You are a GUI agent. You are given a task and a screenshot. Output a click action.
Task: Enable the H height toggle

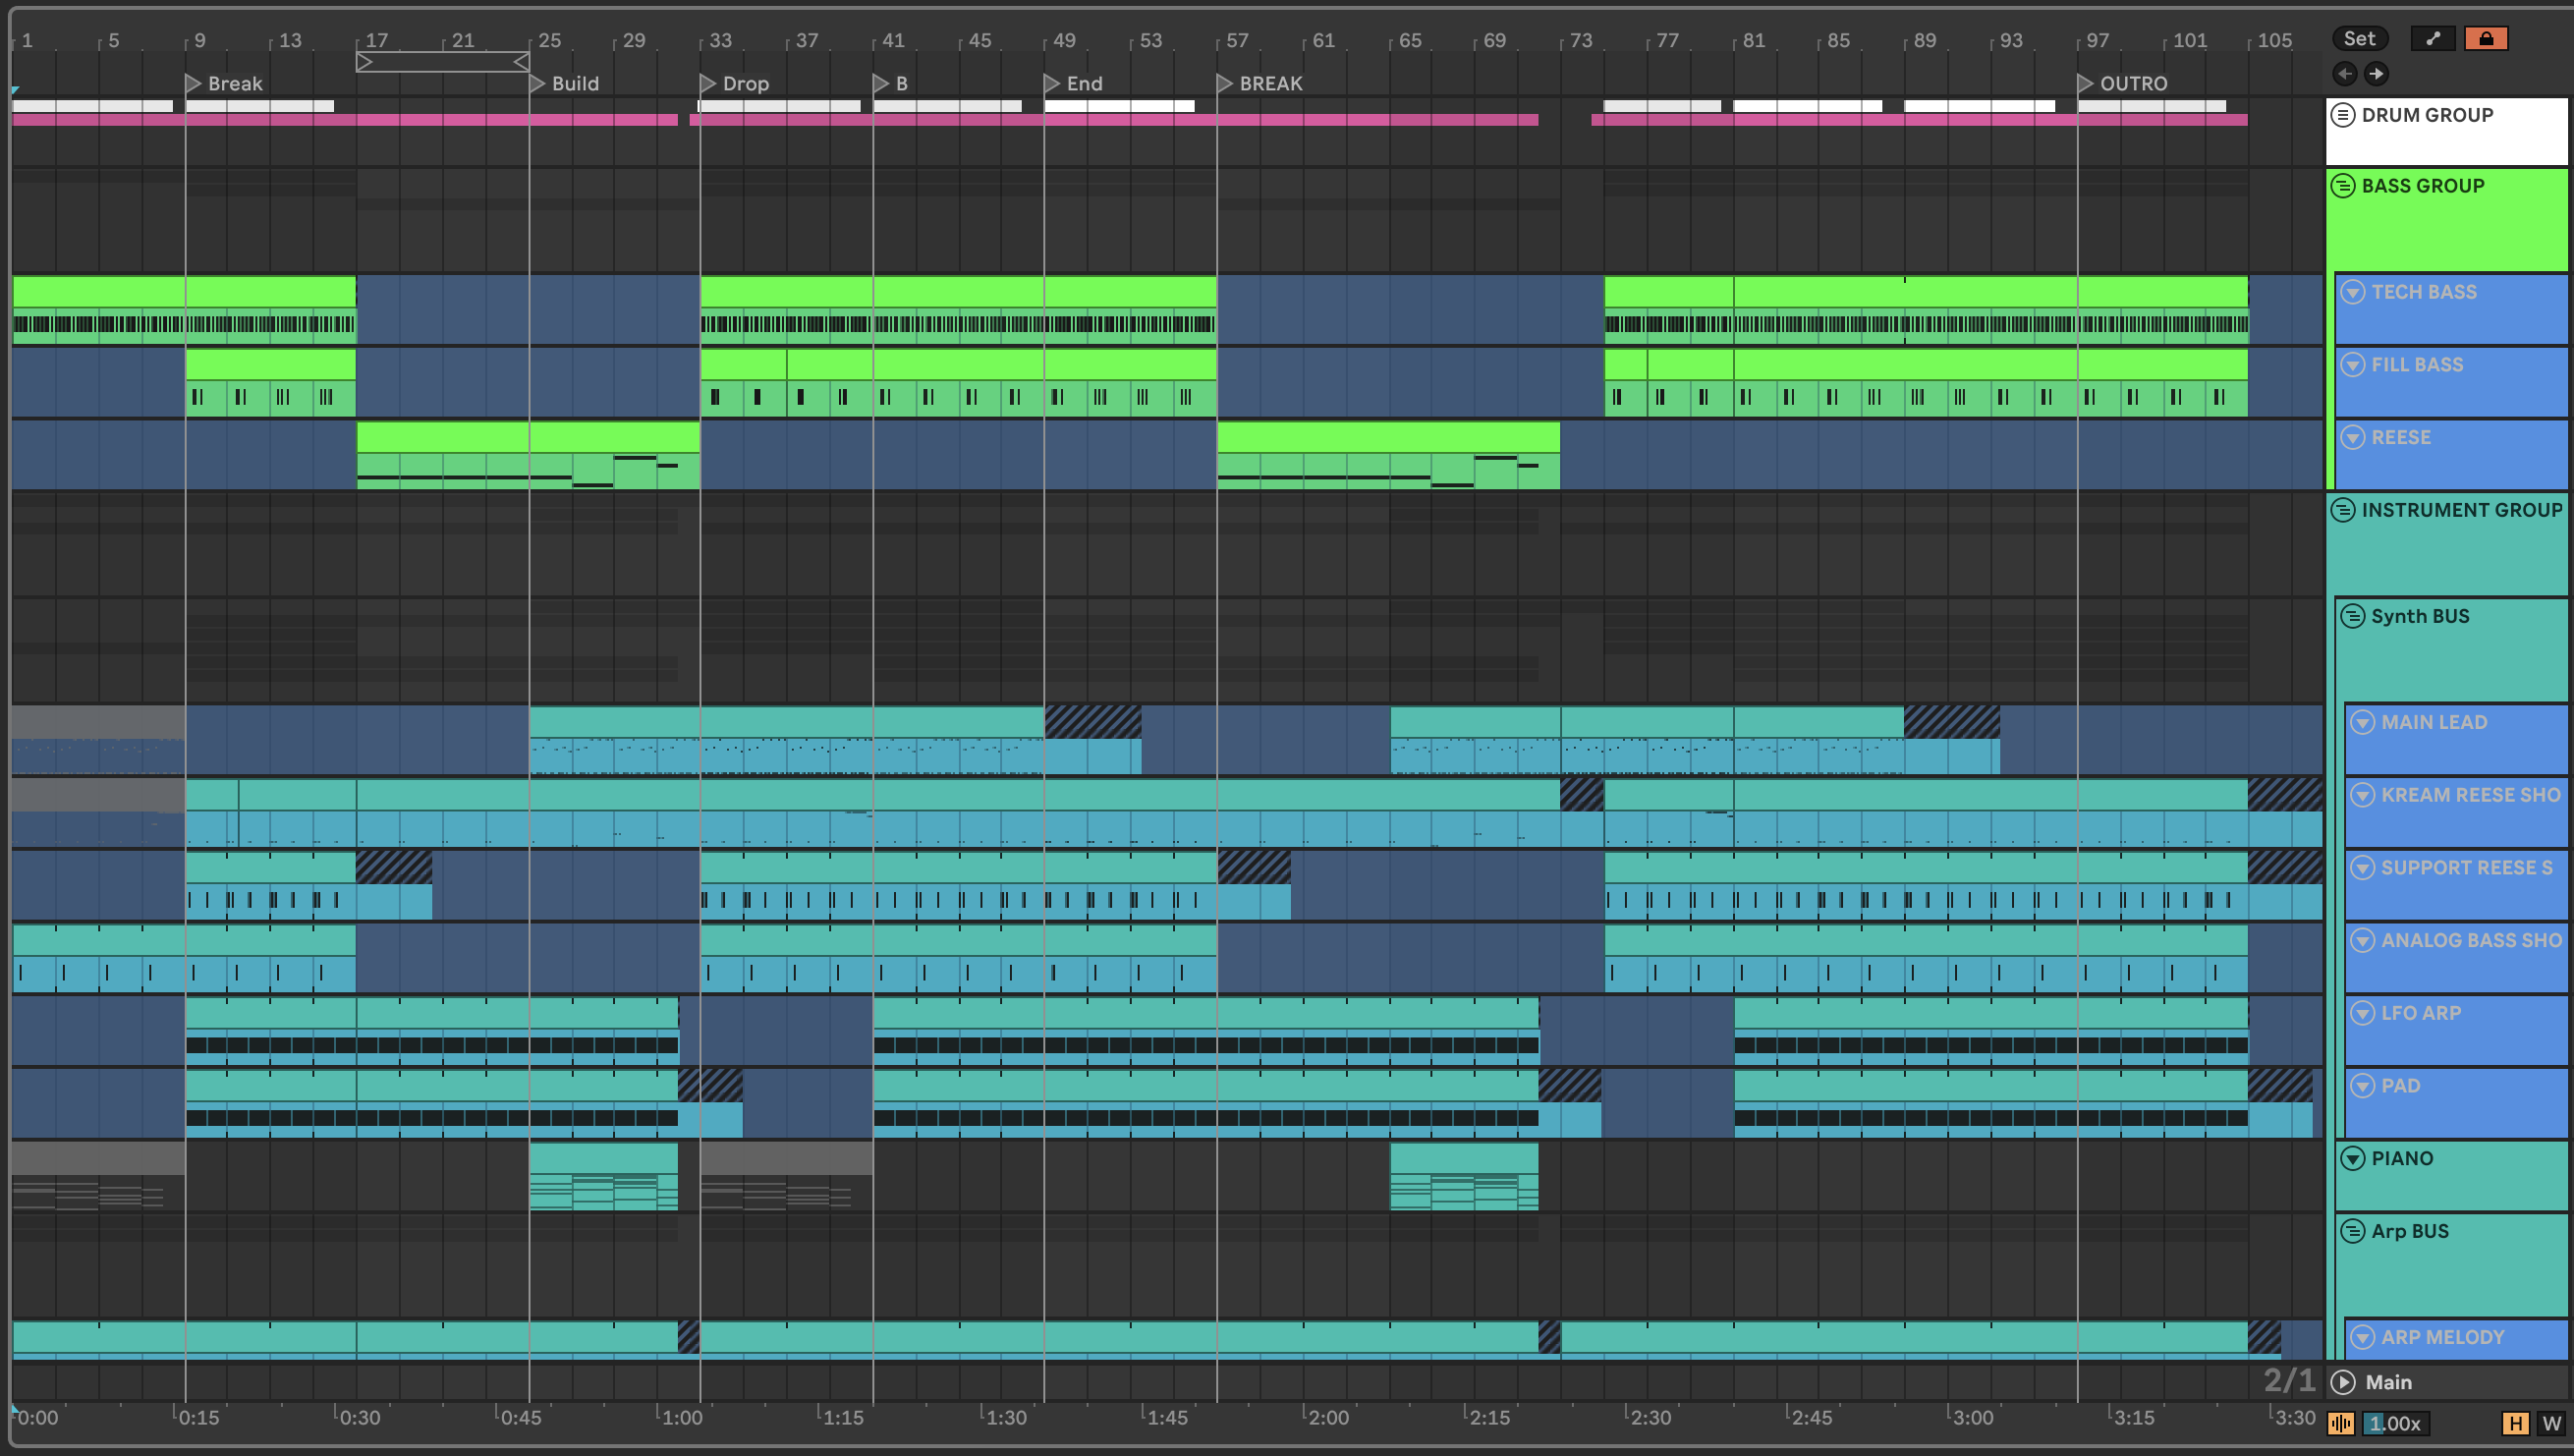tap(2514, 1423)
